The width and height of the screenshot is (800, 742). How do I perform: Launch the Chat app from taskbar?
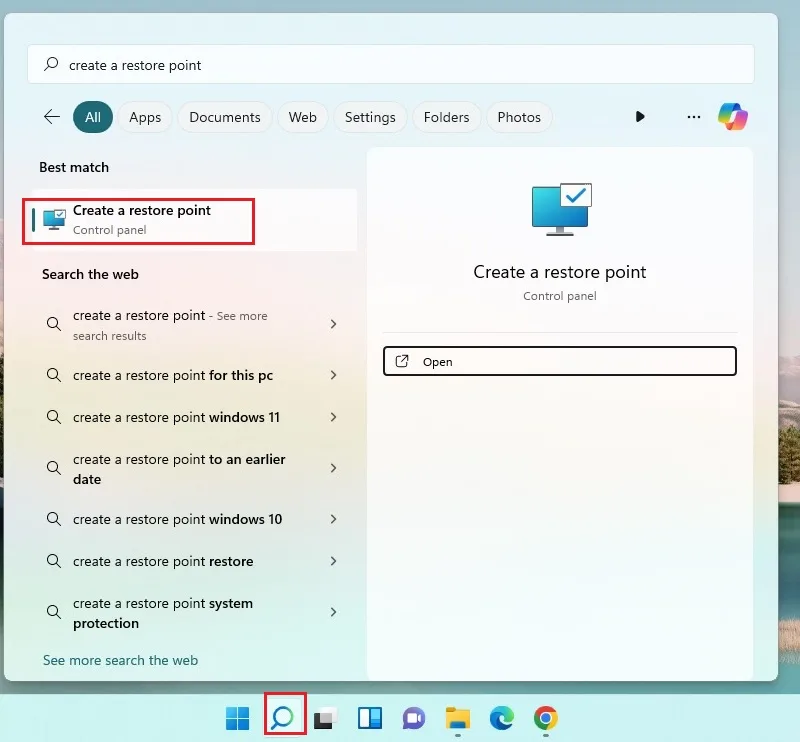[x=414, y=719]
